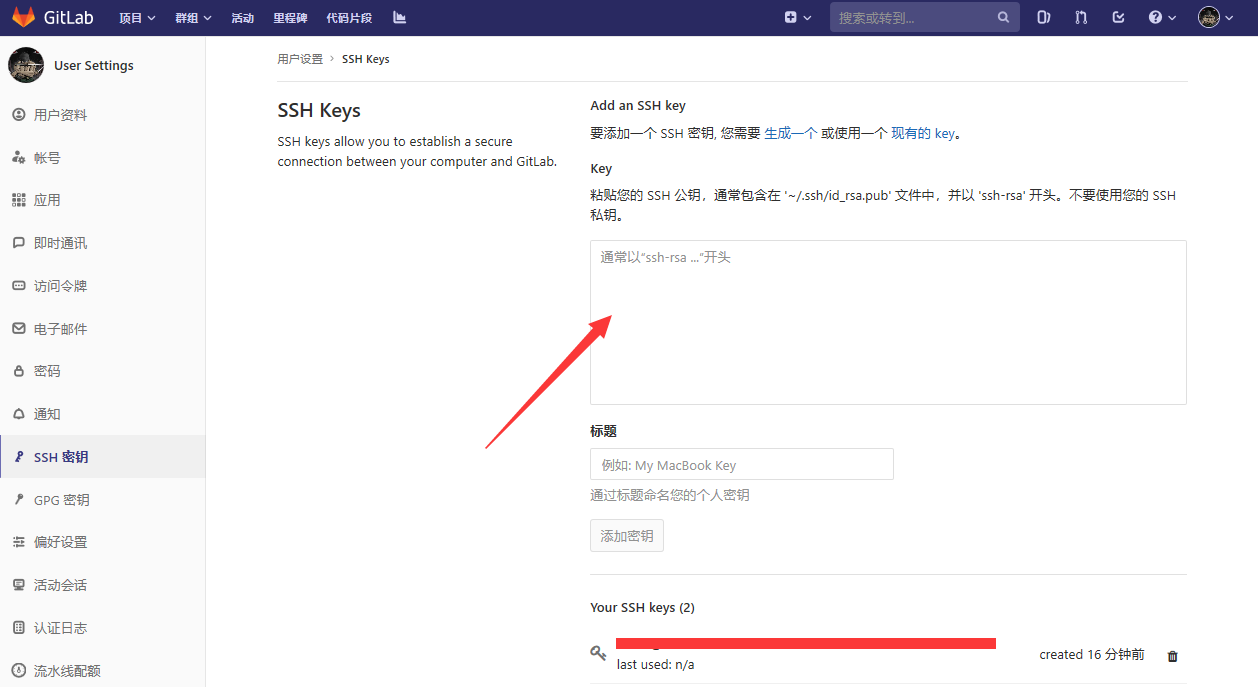Viewport: 1258px width, 687px height.
Task: Click the 添加密钥 button
Action: [x=626, y=535]
